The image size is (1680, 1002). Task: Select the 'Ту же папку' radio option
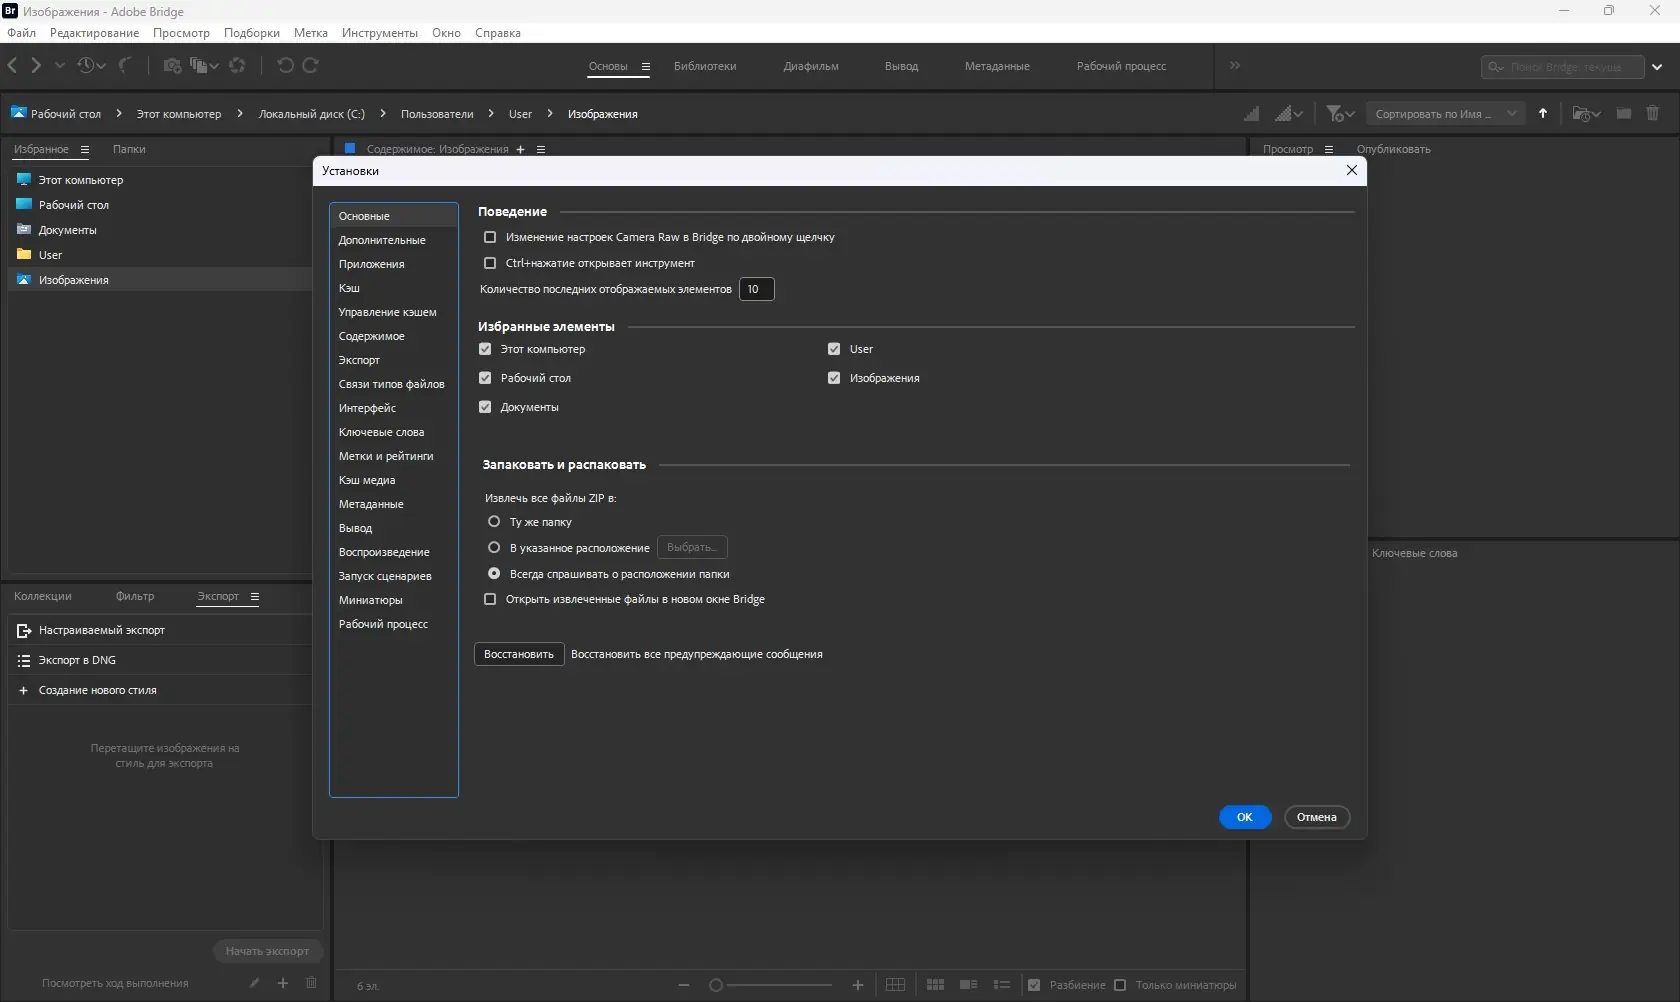click(x=494, y=522)
